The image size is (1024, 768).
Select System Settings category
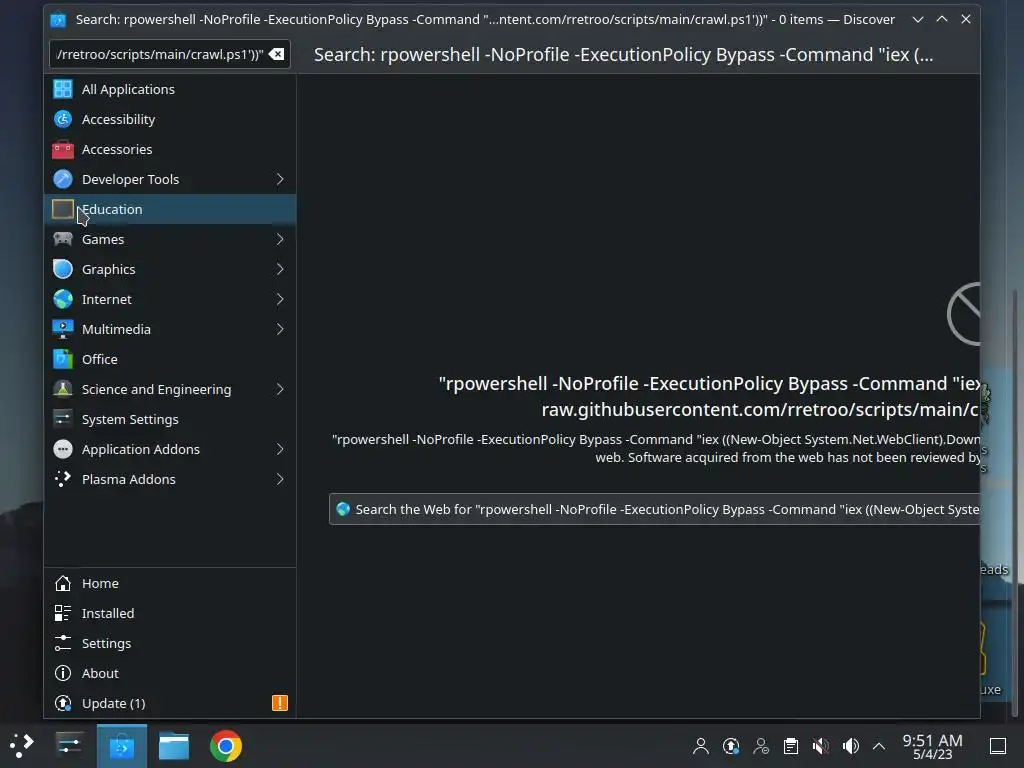(170, 419)
